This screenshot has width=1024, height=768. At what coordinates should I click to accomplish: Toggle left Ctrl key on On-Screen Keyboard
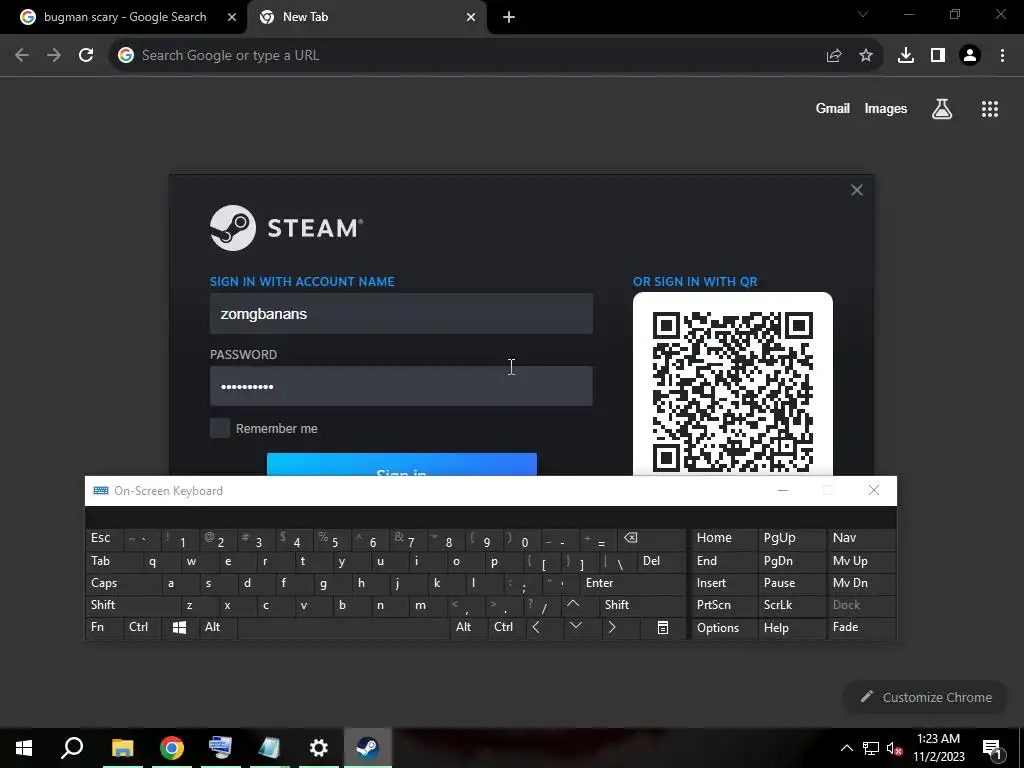tap(142, 628)
